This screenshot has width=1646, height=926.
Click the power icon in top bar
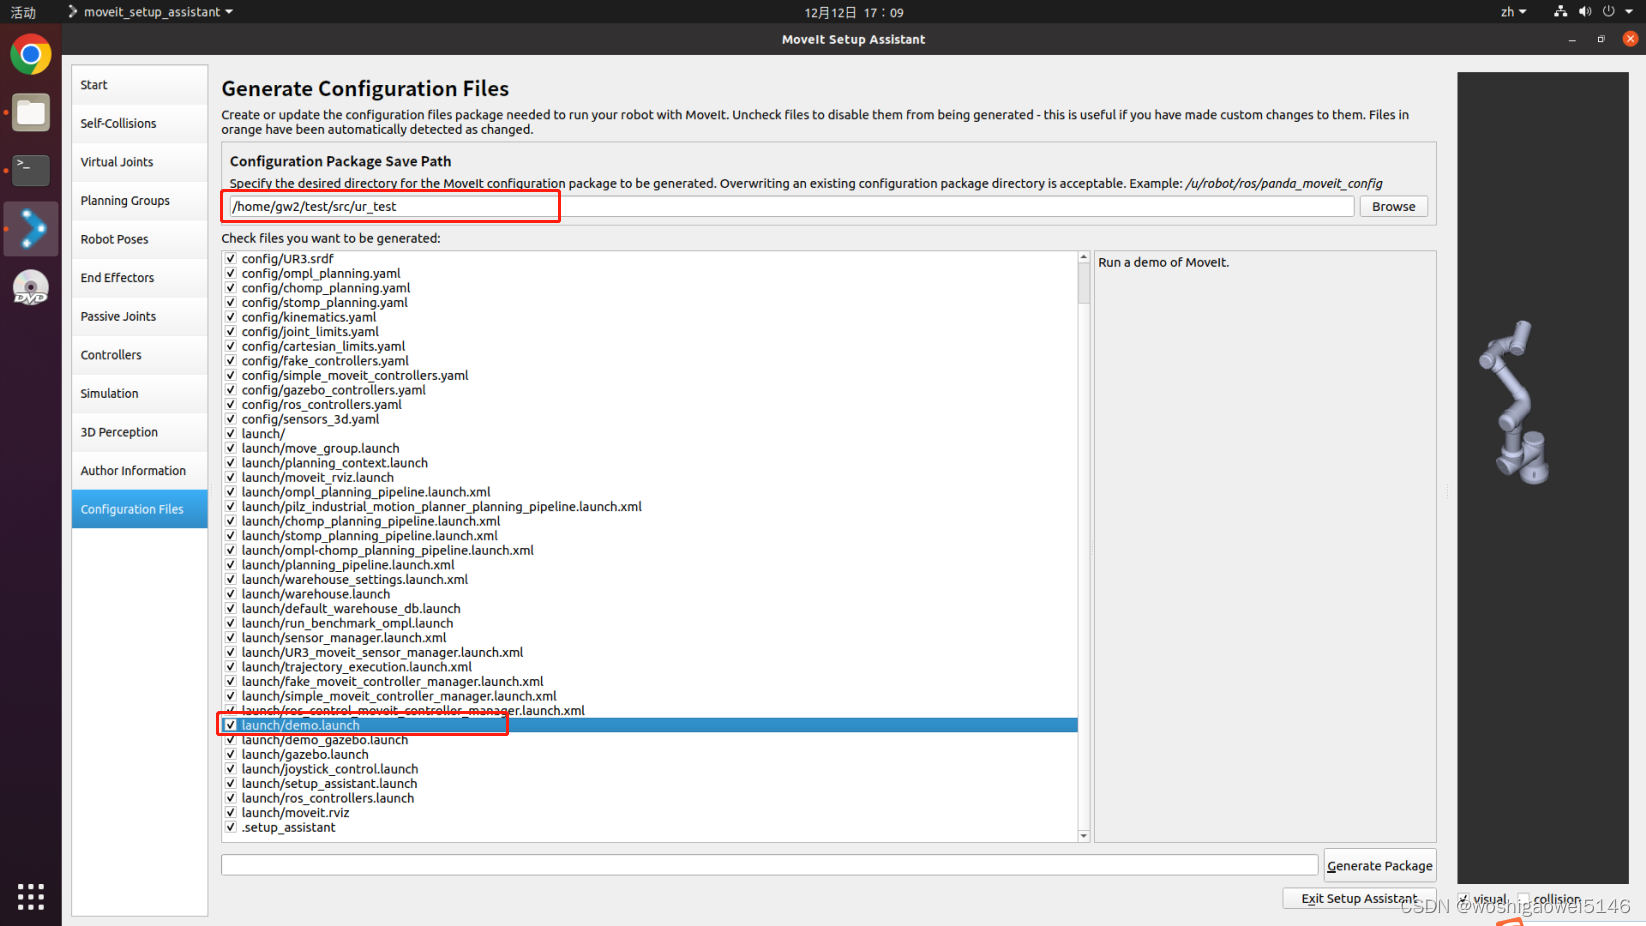click(1608, 12)
